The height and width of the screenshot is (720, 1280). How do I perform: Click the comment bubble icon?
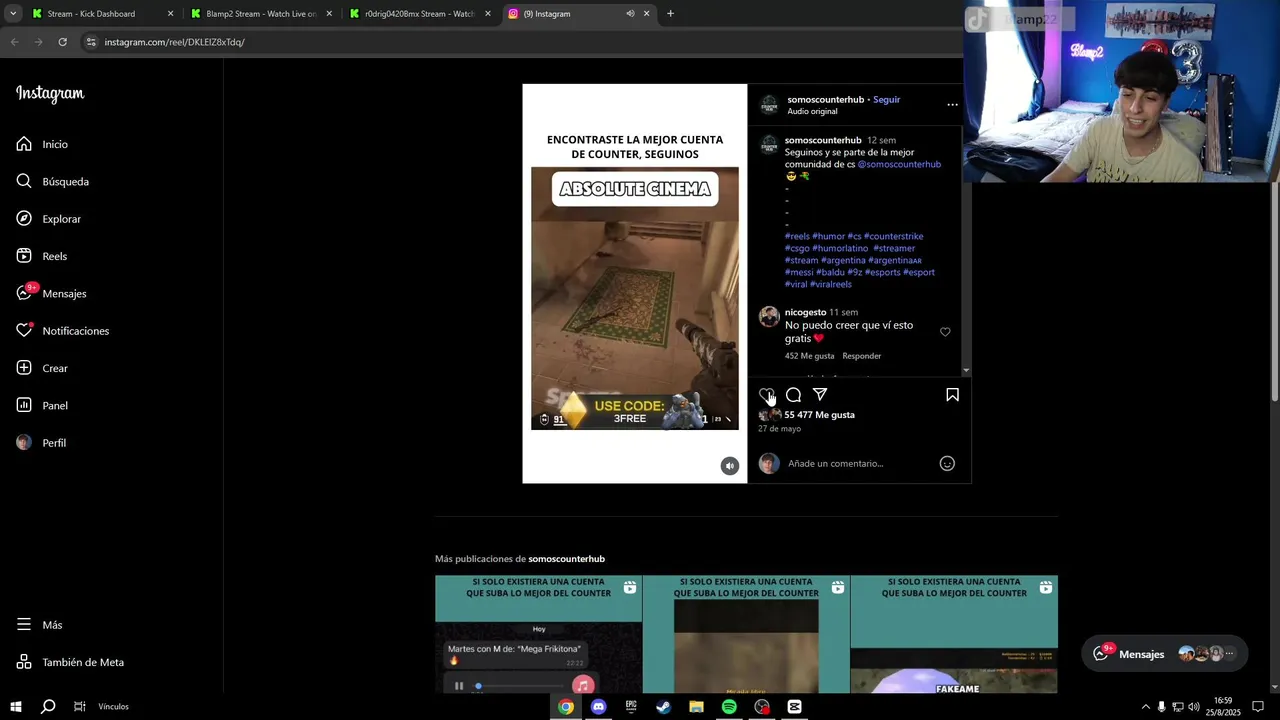(x=793, y=395)
